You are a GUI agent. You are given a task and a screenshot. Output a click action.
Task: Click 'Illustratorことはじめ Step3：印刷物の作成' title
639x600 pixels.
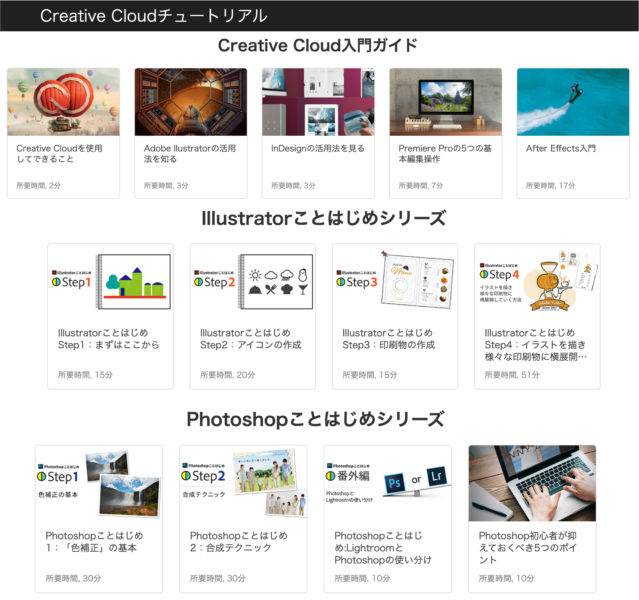coord(389,339)
